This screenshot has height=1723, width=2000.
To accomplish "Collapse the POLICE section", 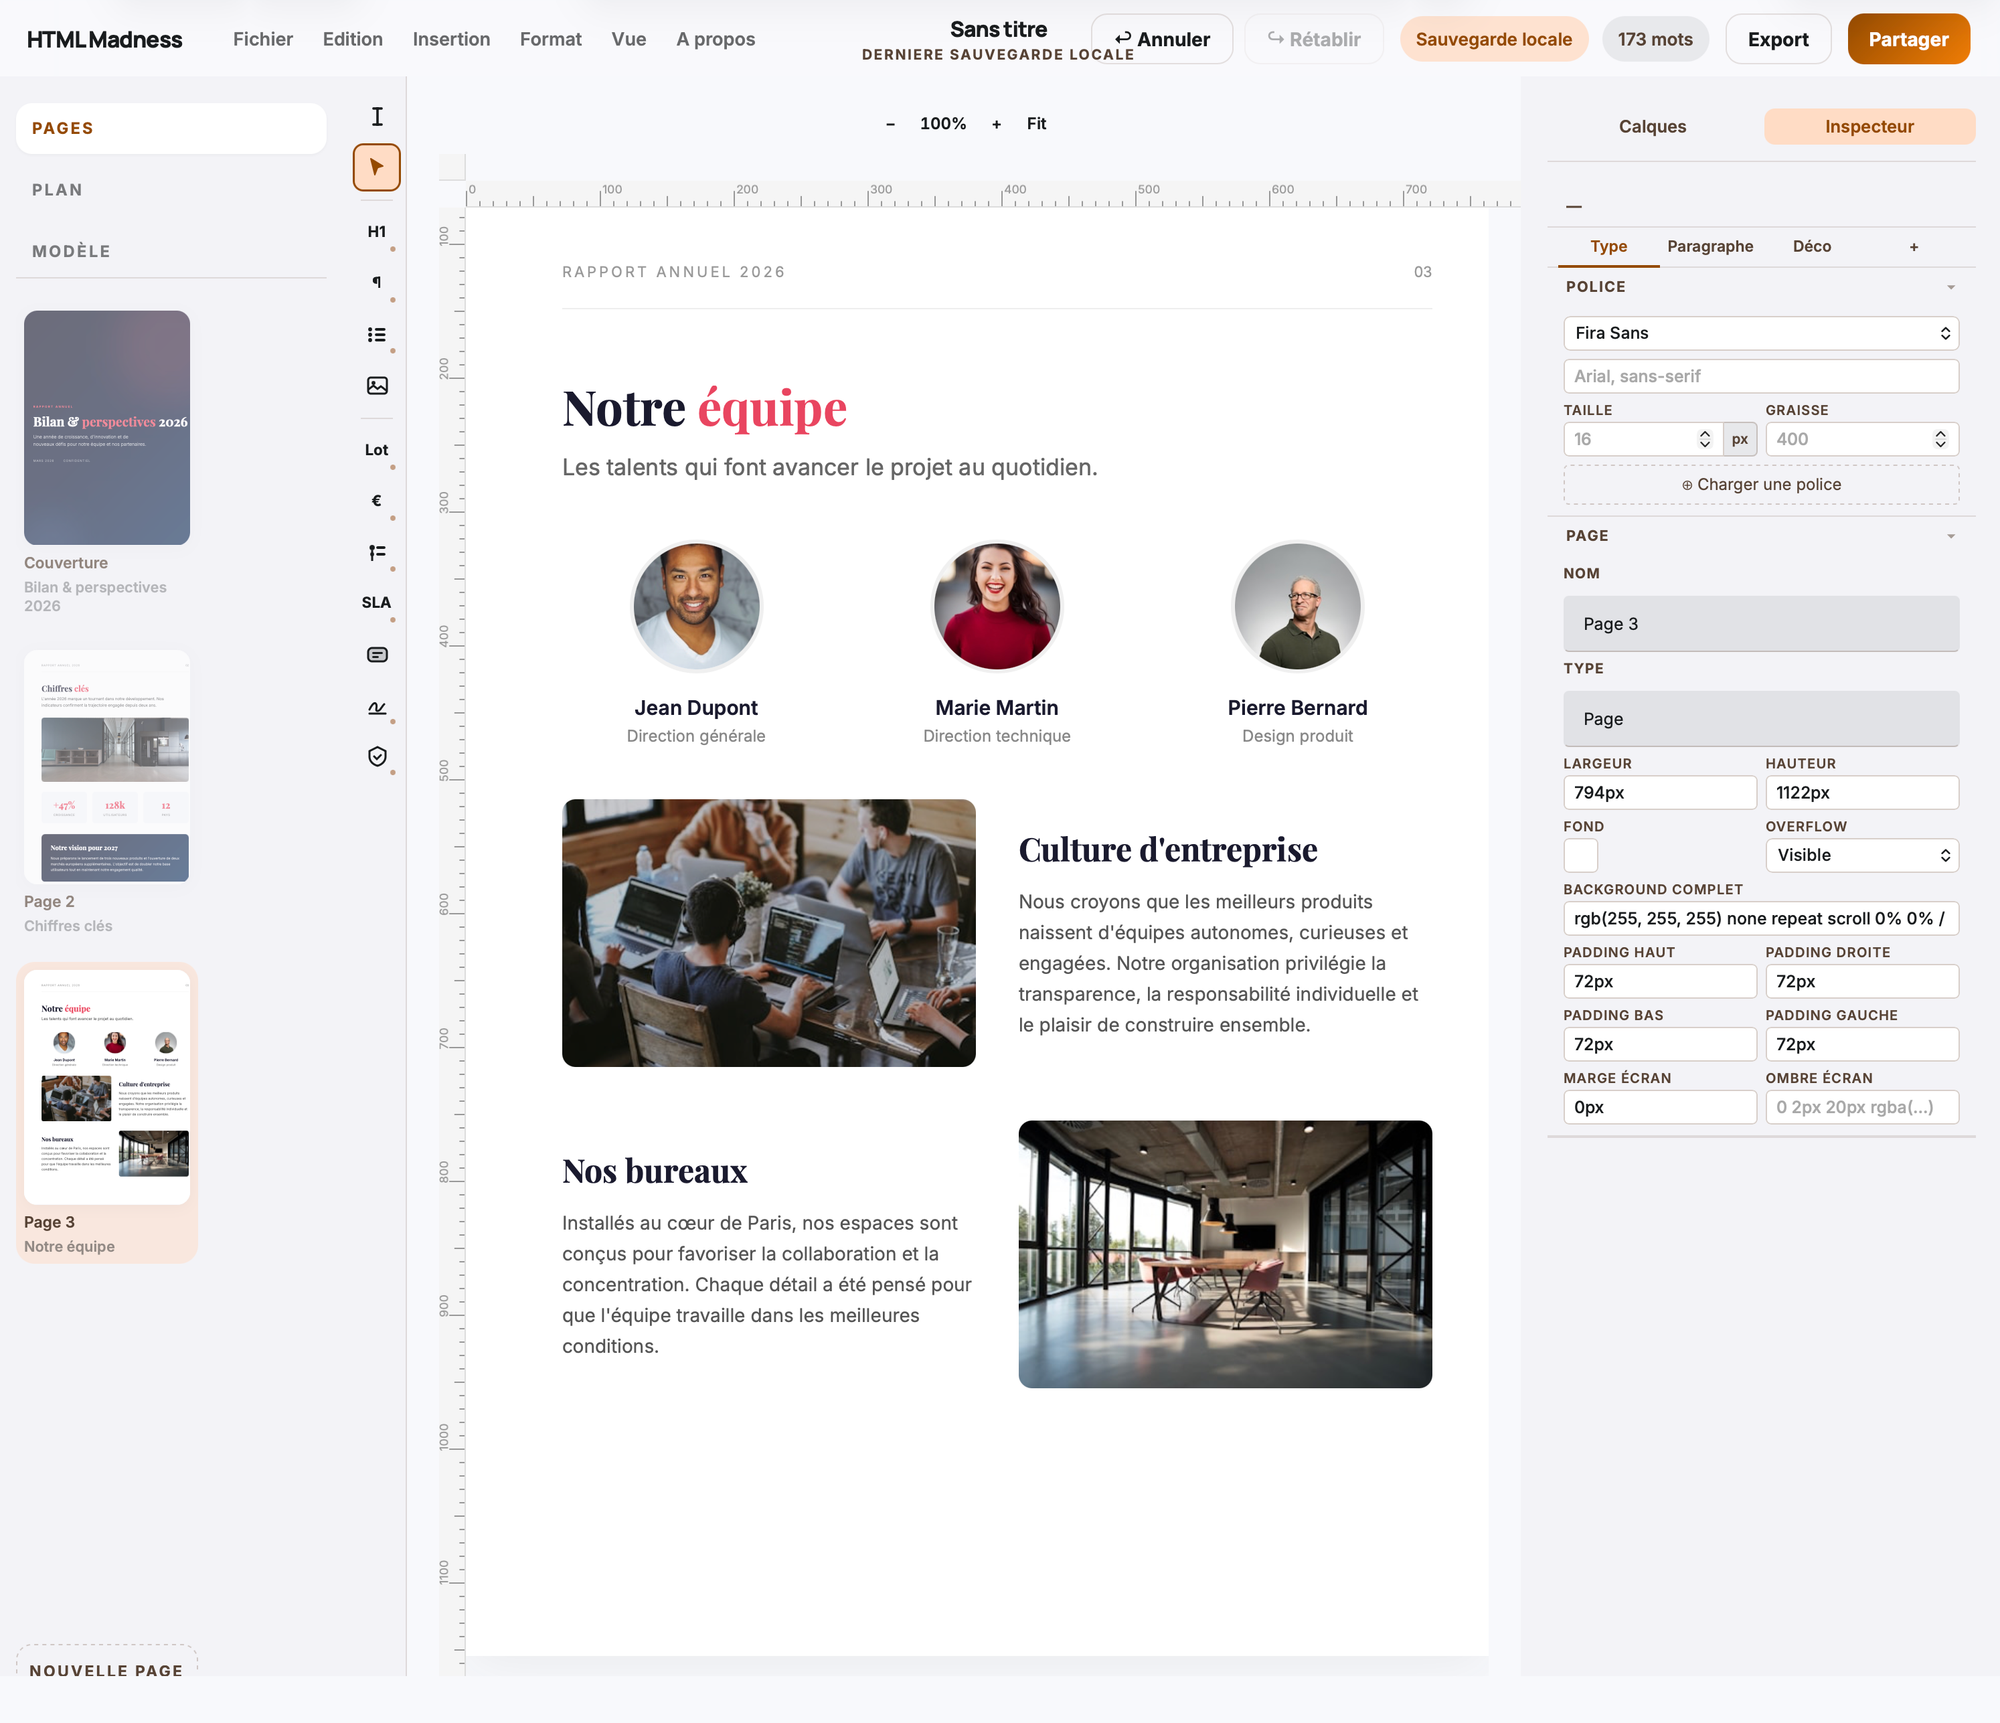I will tap(1950, 286).
